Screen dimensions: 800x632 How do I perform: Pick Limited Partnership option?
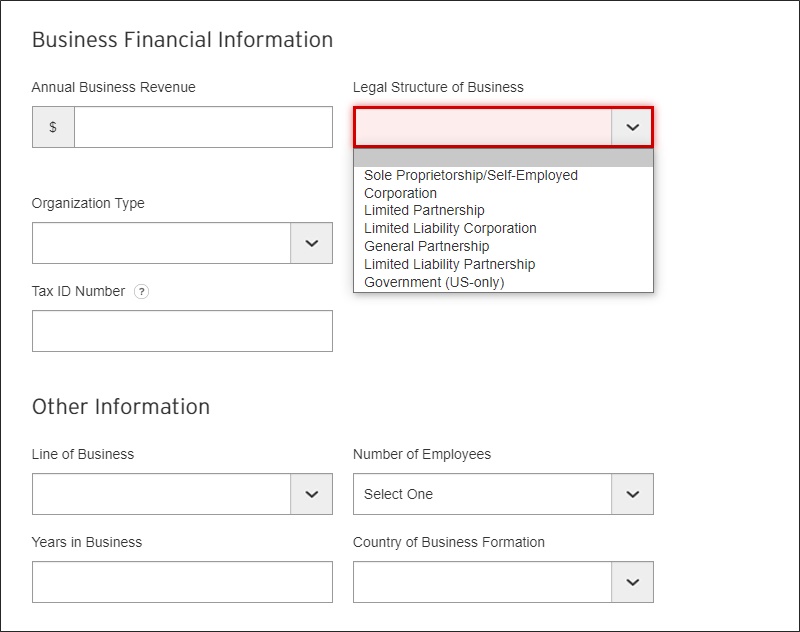tap(503, 210)
